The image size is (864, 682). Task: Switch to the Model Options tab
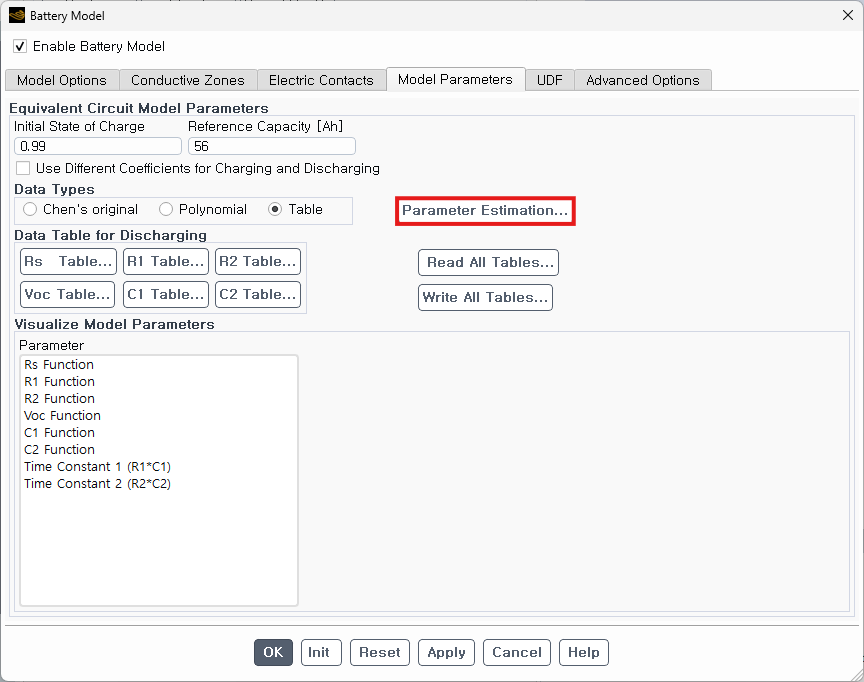tap(62, 80)
